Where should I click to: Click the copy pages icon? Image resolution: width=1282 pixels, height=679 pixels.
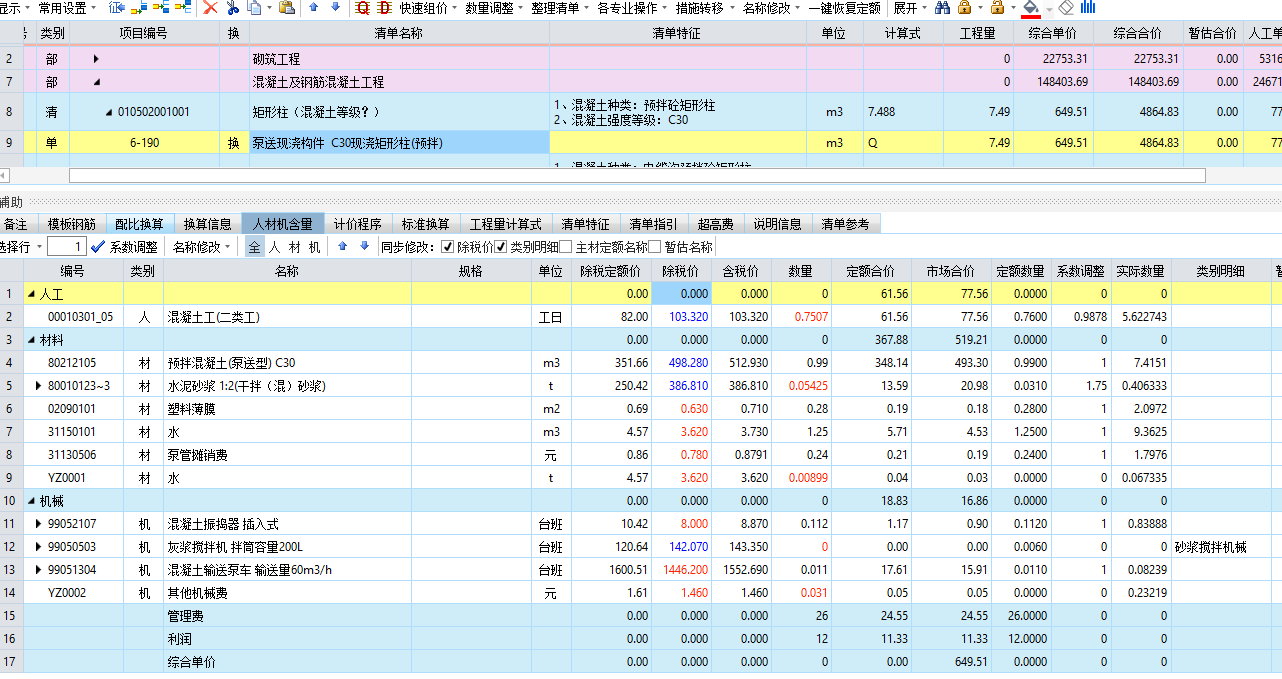tap(254, 8)
